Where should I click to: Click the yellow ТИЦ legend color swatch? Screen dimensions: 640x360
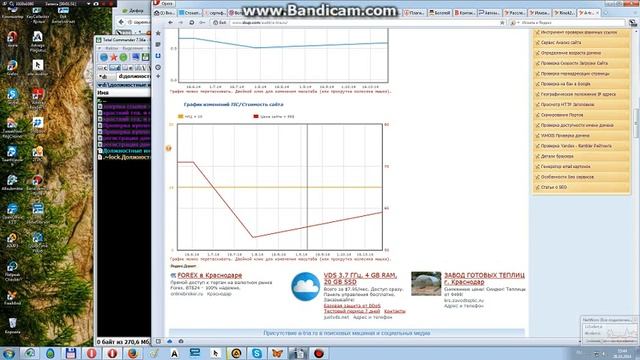pyautogui.click(x=180, y=117)
